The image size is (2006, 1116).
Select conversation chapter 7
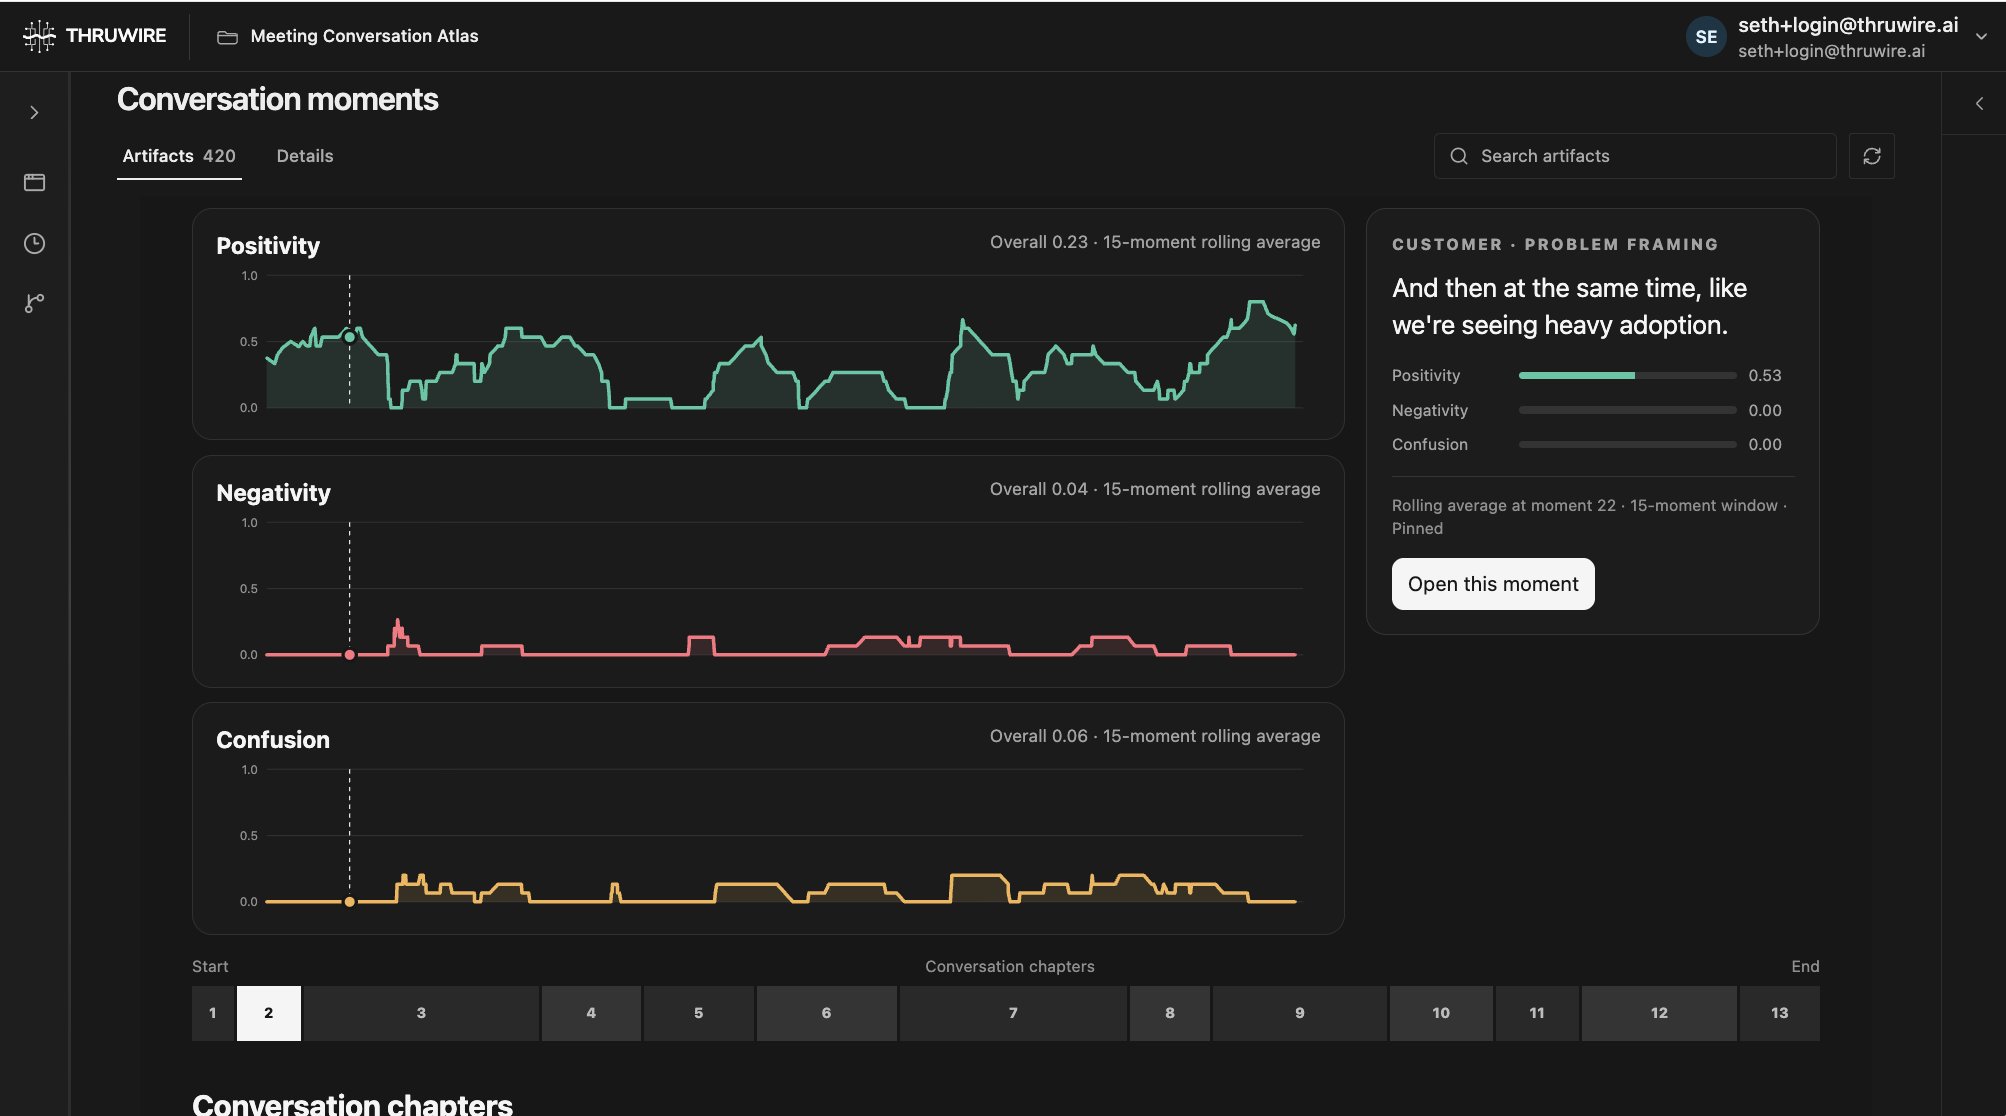(1013, 1013)
